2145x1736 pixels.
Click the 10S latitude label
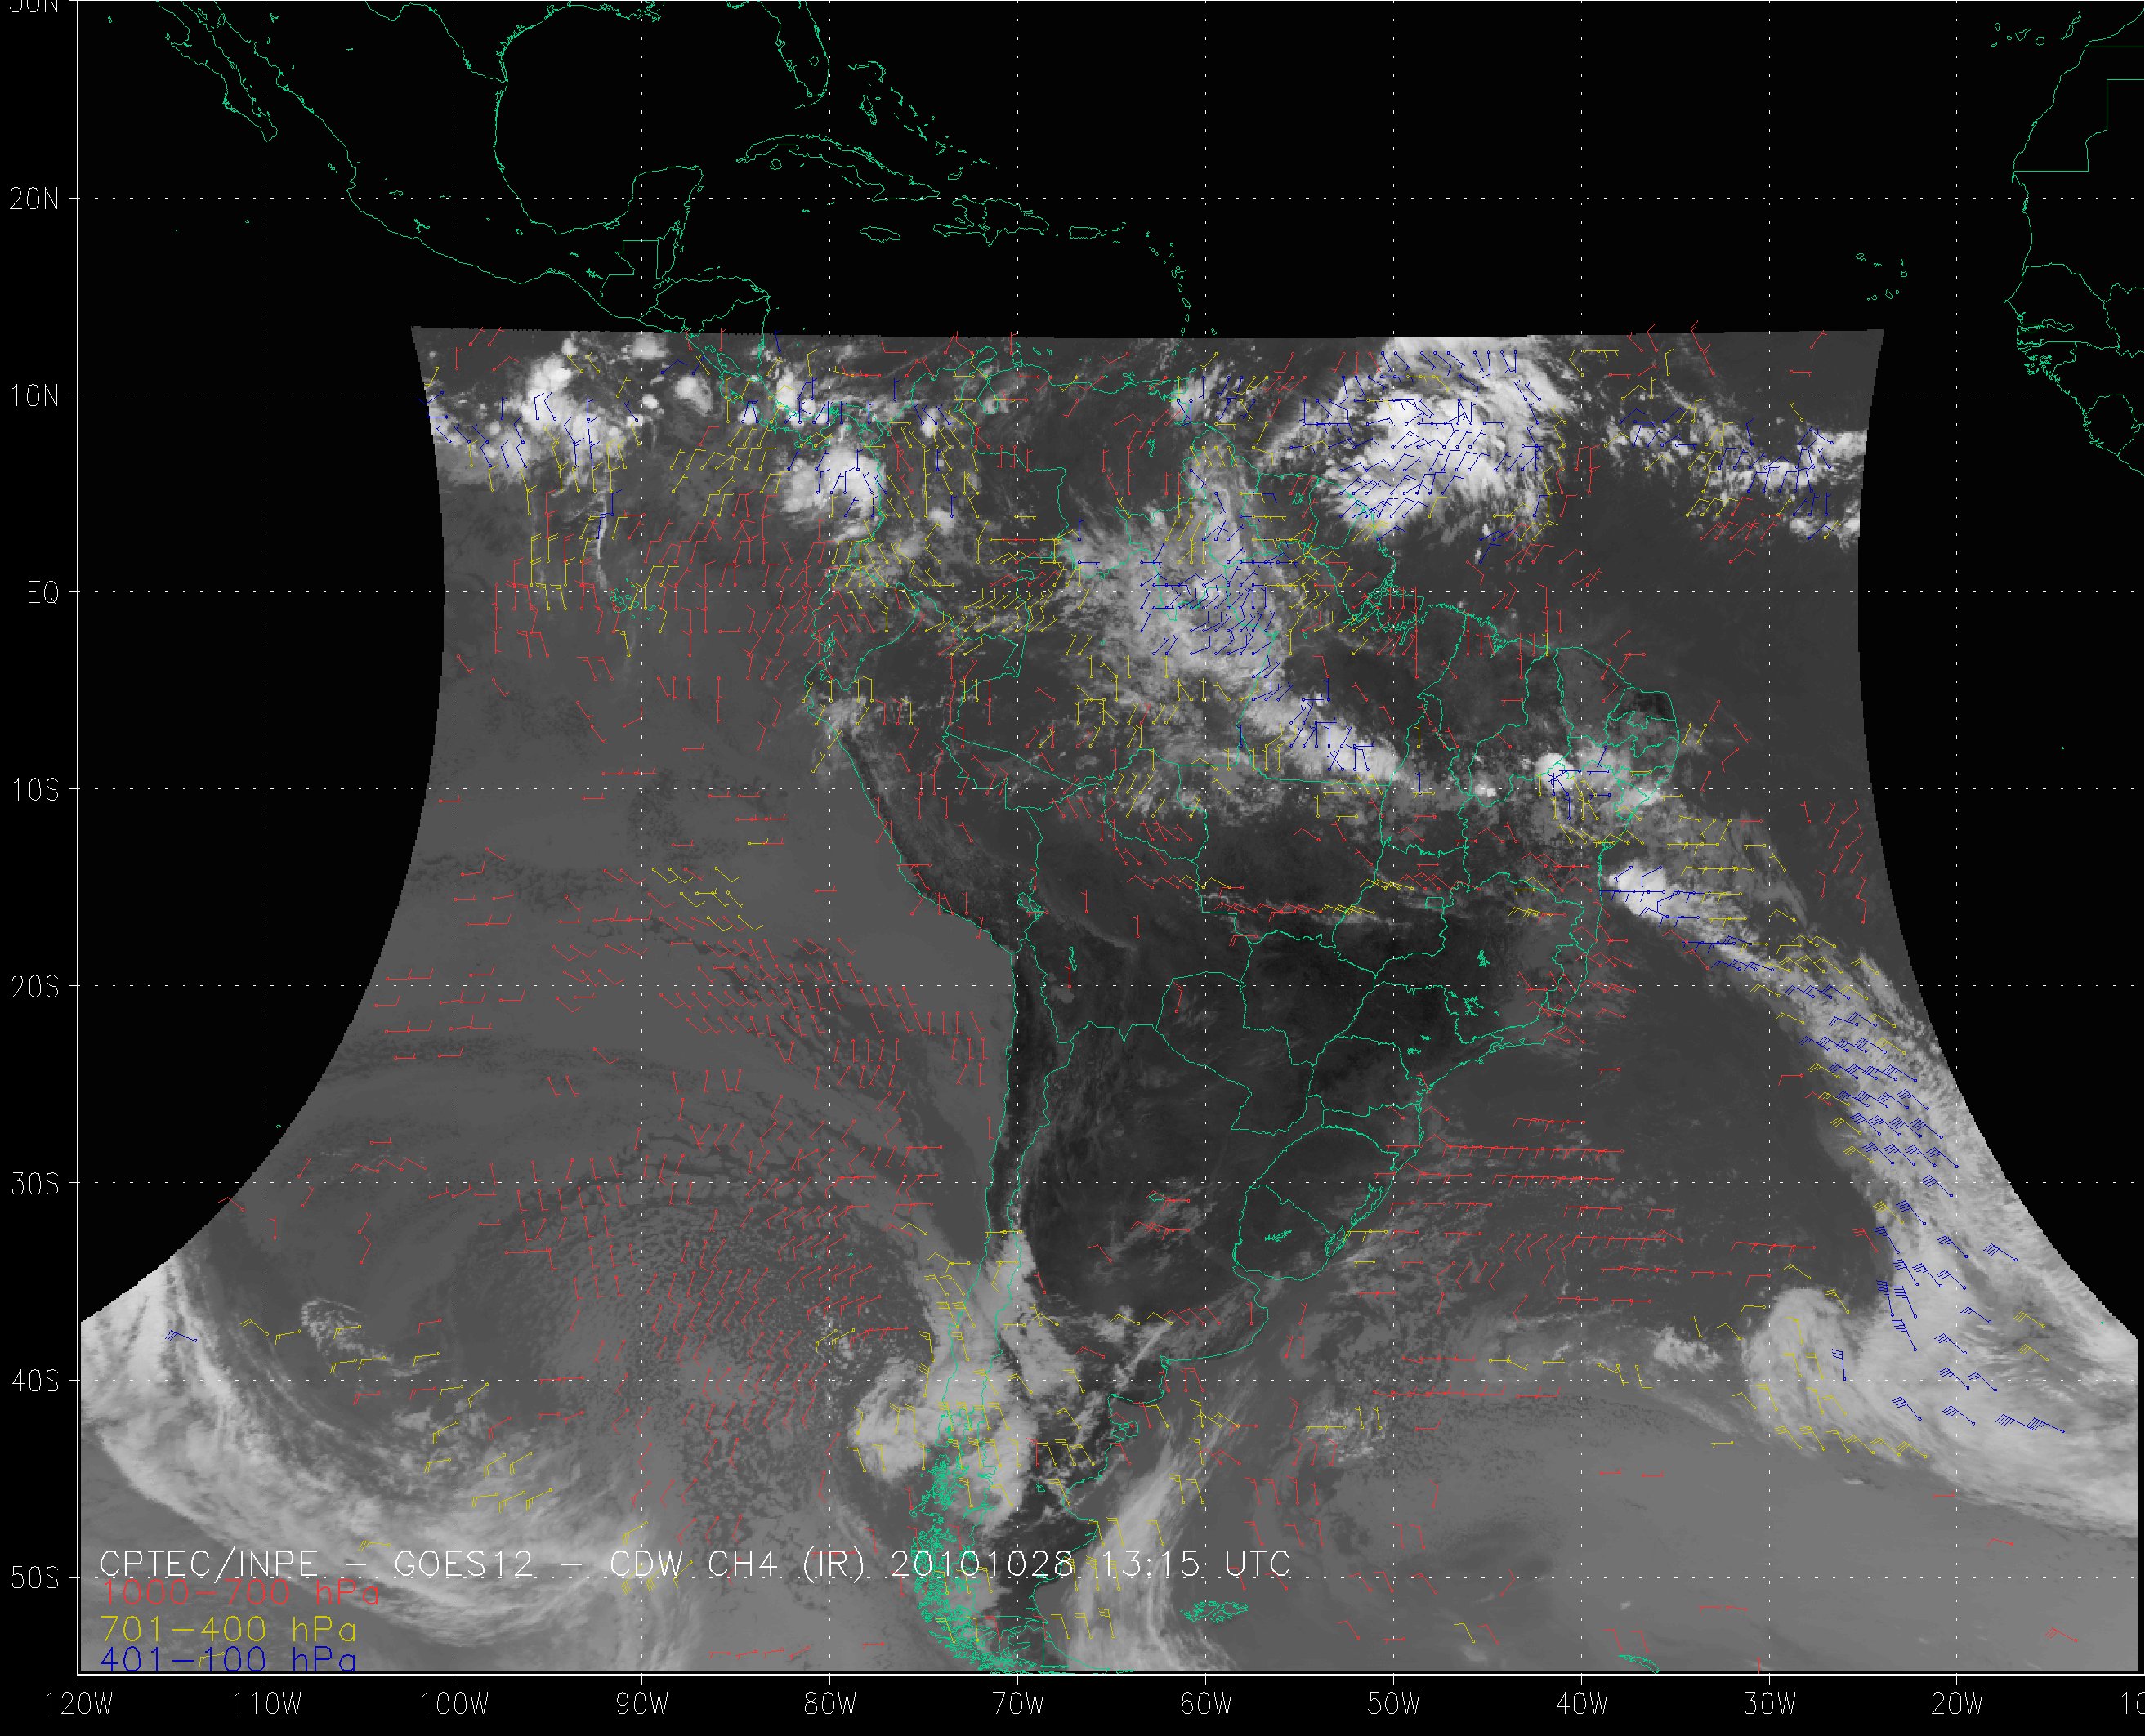[x=34, y=790]
